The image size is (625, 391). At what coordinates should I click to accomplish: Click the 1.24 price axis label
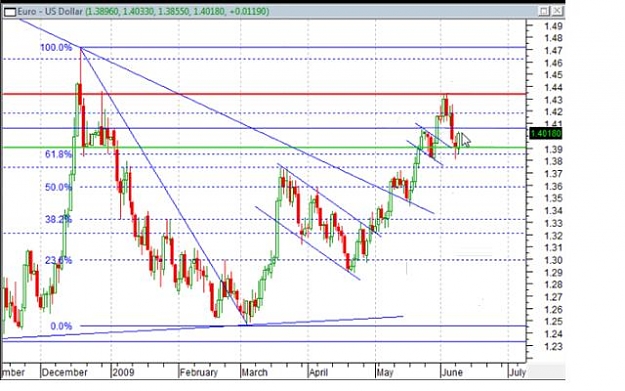point(553,334)
